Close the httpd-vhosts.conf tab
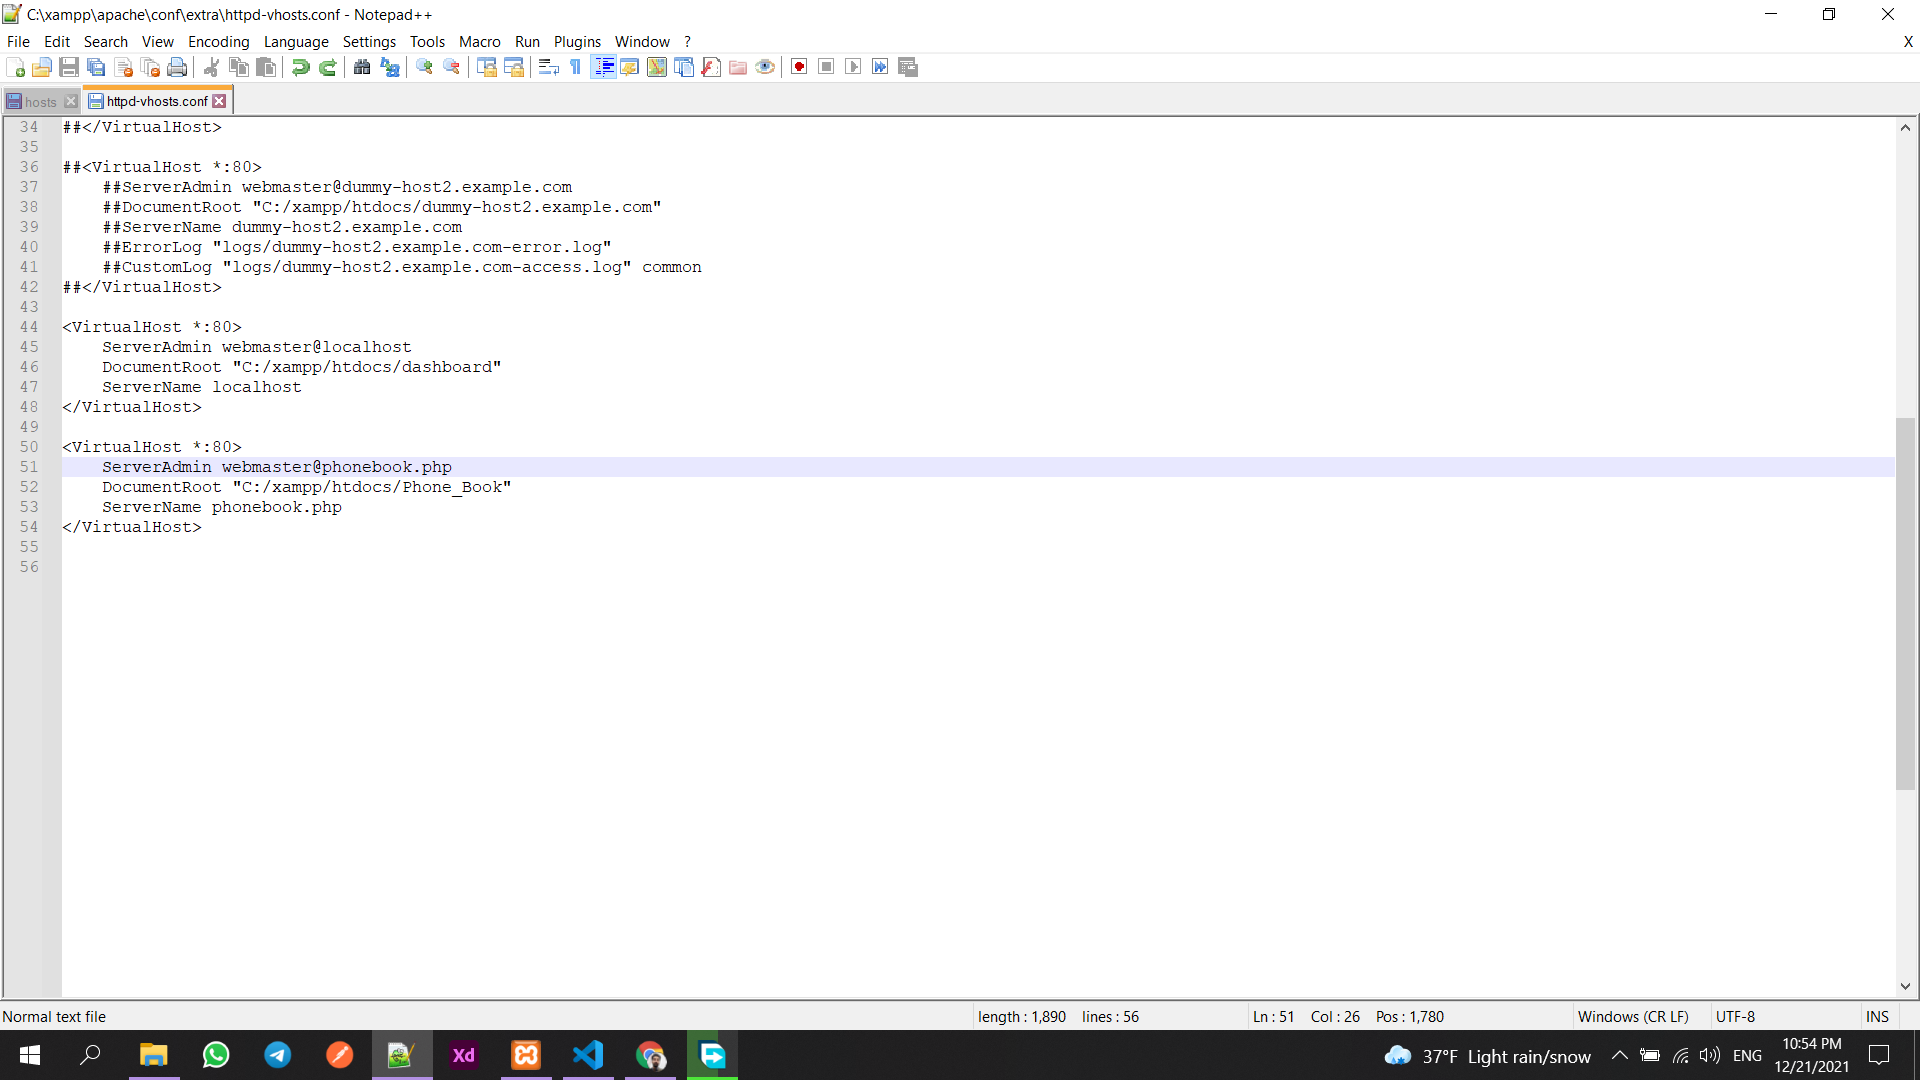 [x=219, y=101]
